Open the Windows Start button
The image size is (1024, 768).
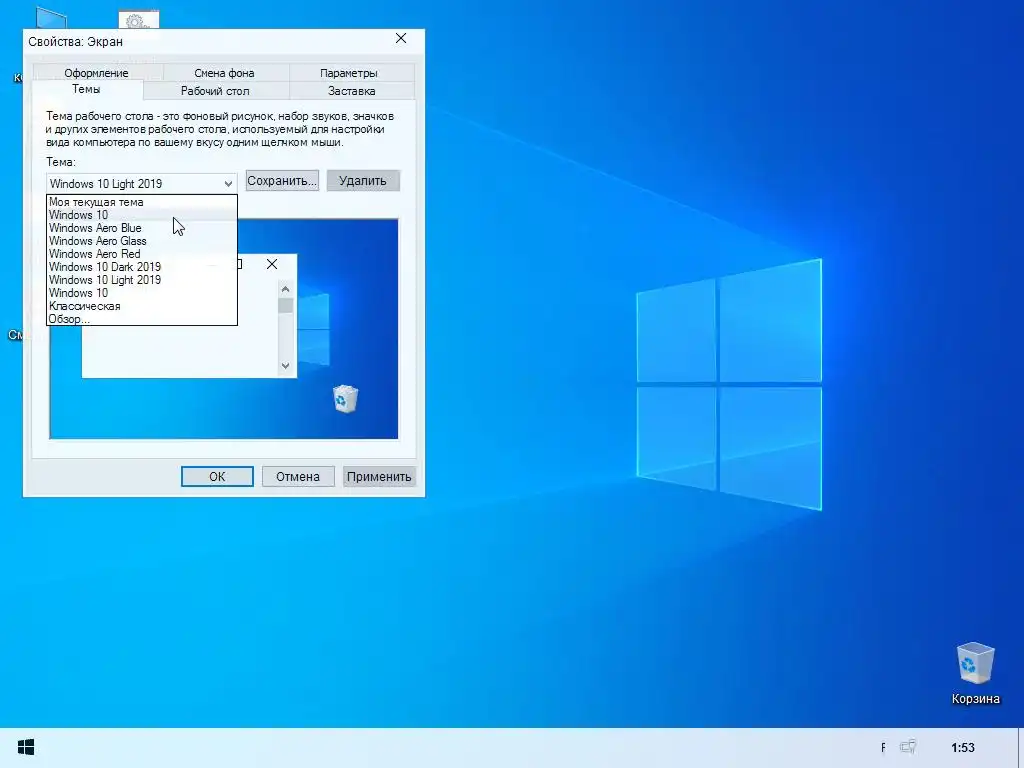25,747
